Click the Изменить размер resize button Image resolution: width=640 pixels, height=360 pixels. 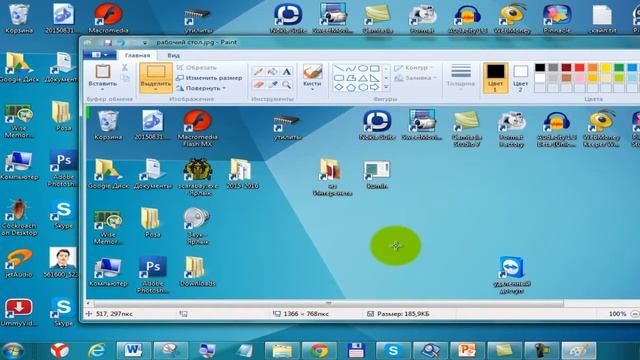pos(209,78)
